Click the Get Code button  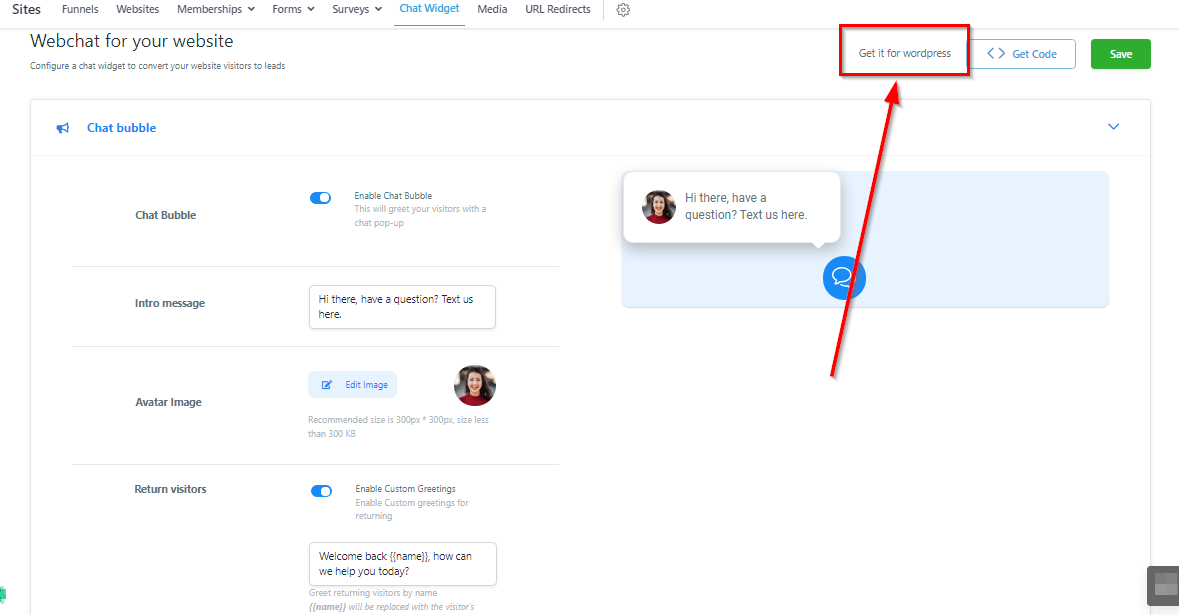pyautogui.click(x=1023, y=54)
